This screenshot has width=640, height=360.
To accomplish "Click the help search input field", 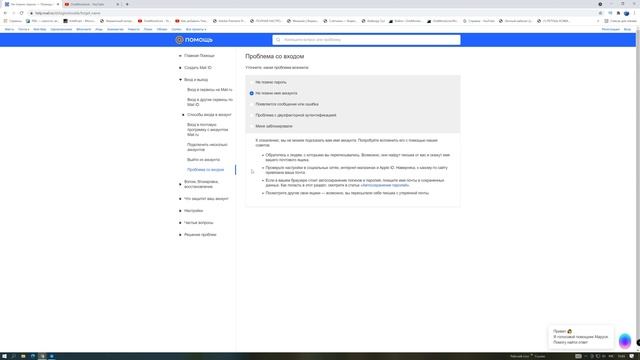I will 366,40.
